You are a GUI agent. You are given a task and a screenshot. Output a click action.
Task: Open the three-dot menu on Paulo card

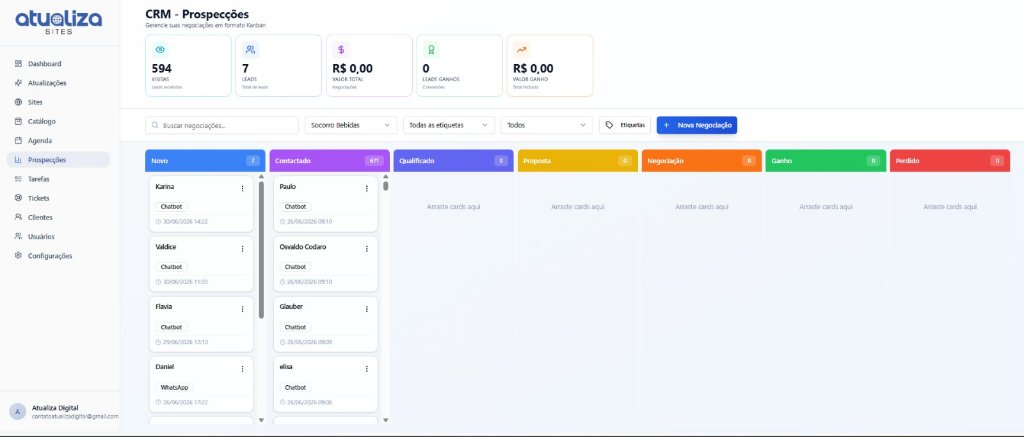pos(366,188)
